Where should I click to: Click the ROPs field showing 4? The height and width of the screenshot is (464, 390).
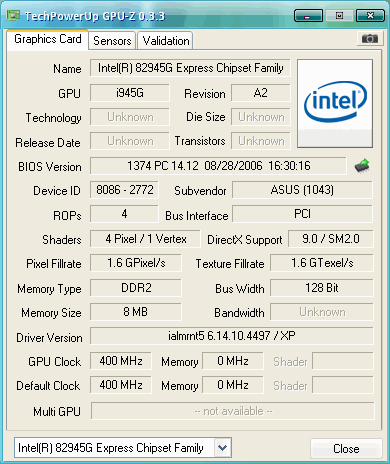pyautogui.click(x=124, y=214)
